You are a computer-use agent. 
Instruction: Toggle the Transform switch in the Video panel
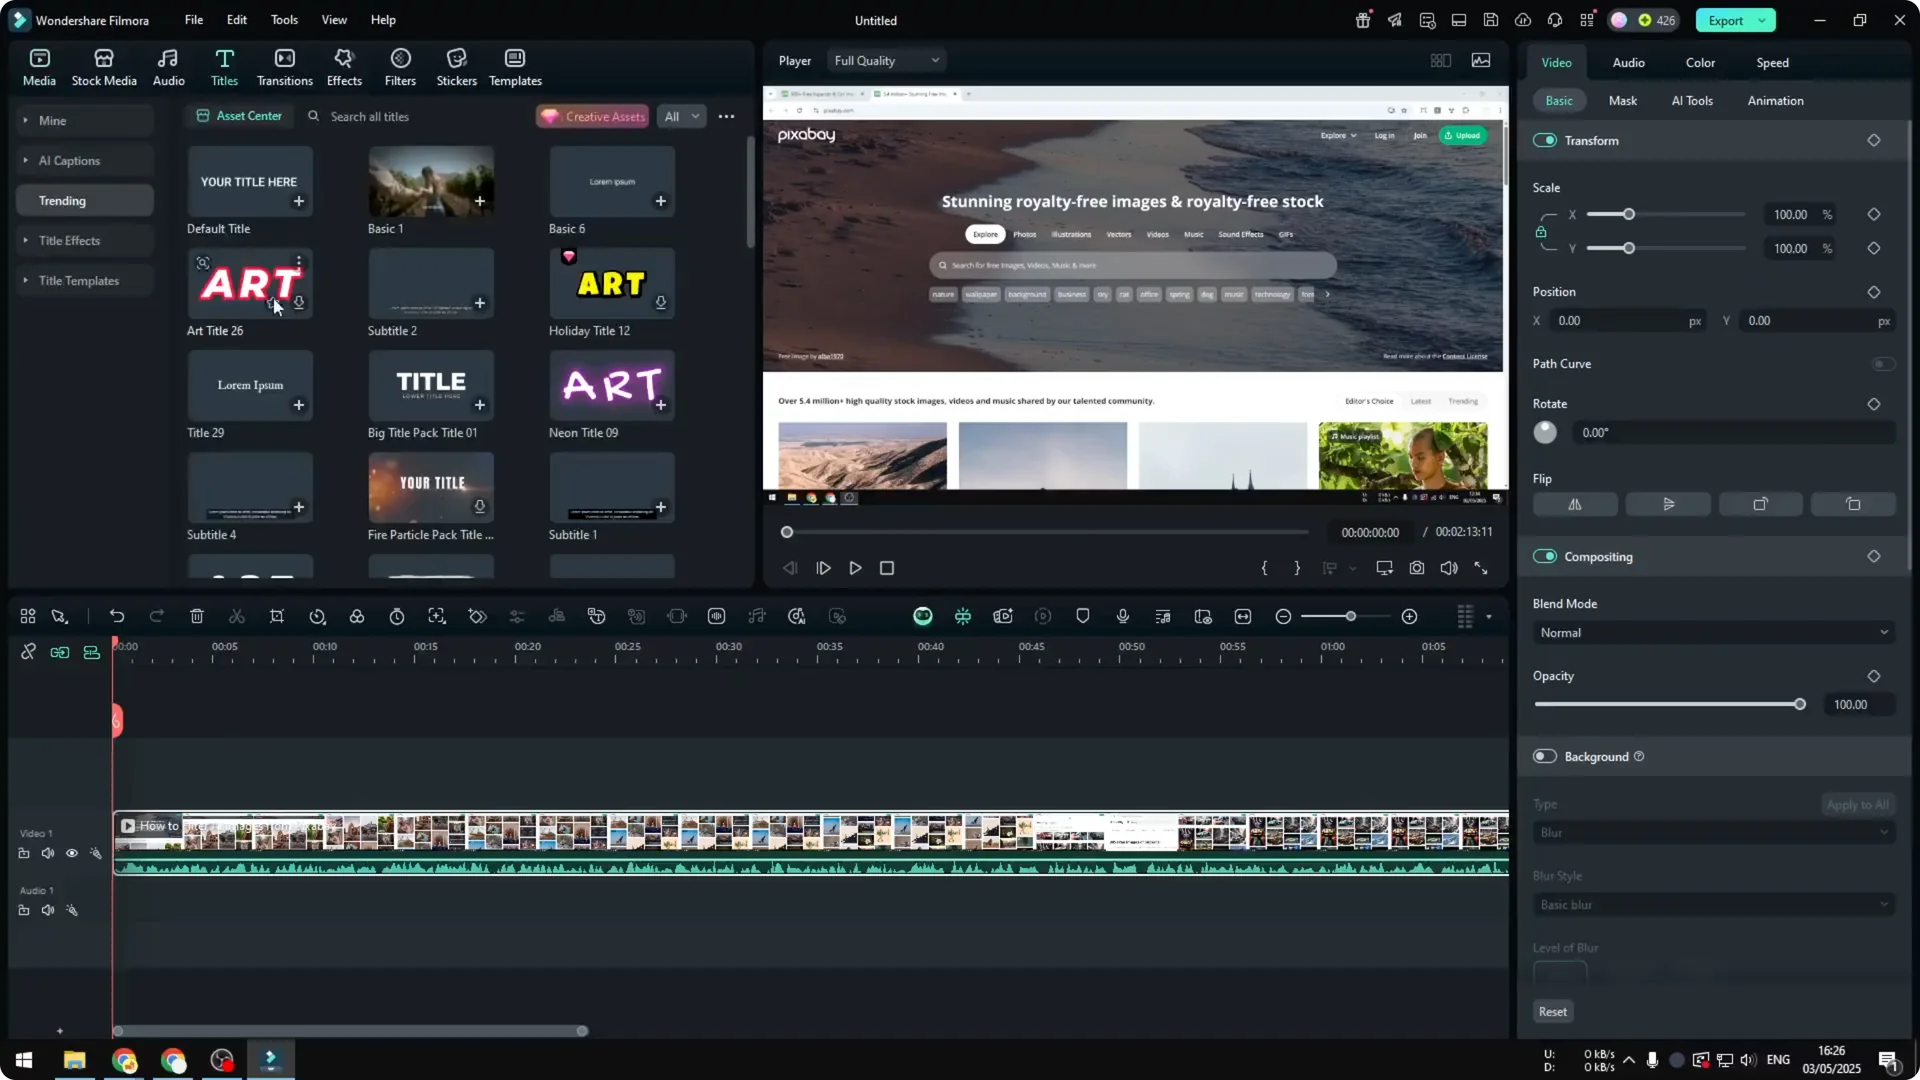[x=1547, y=140]
